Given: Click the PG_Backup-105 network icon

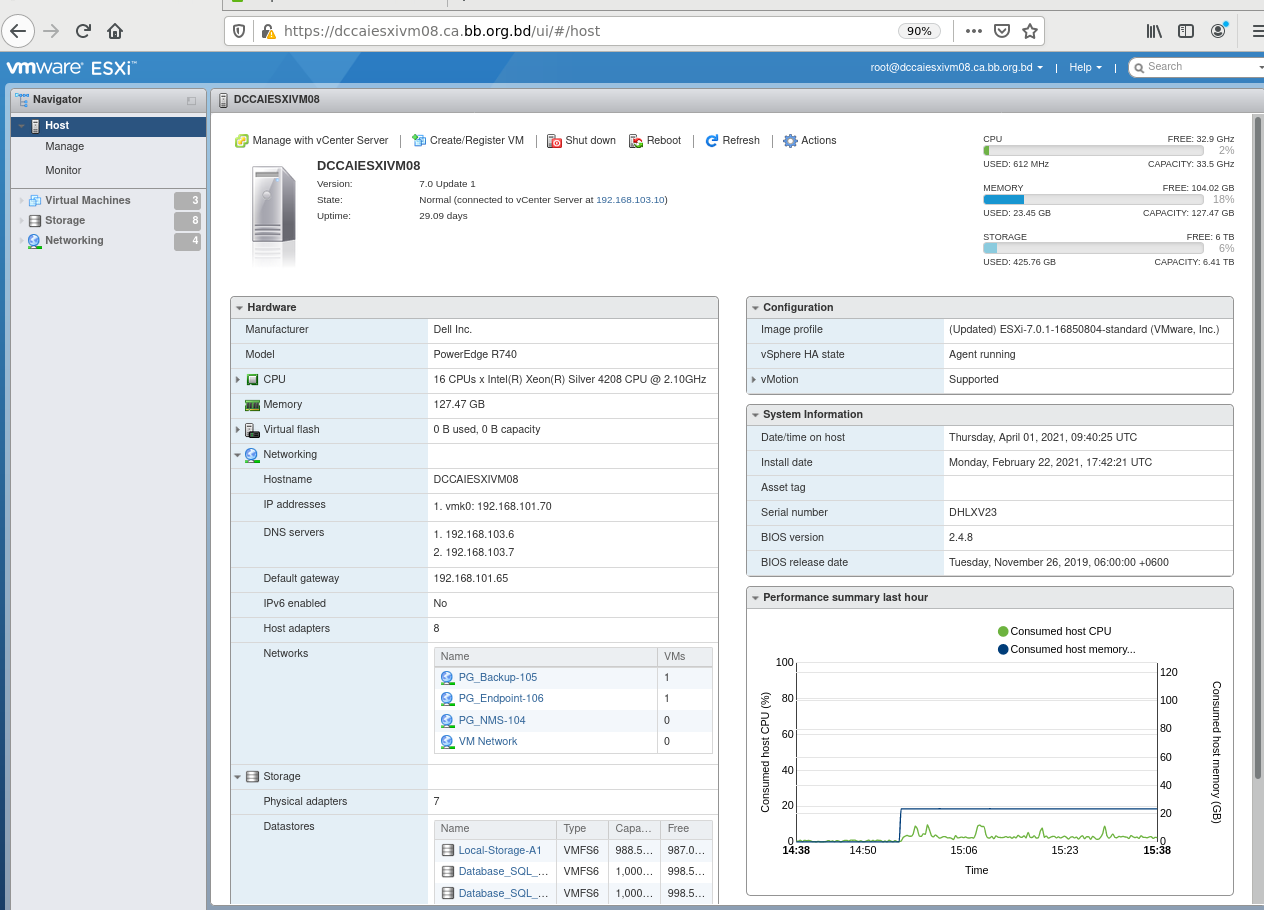Looking at the screenshot, I should pyautogui.click(x=447, y=678).
